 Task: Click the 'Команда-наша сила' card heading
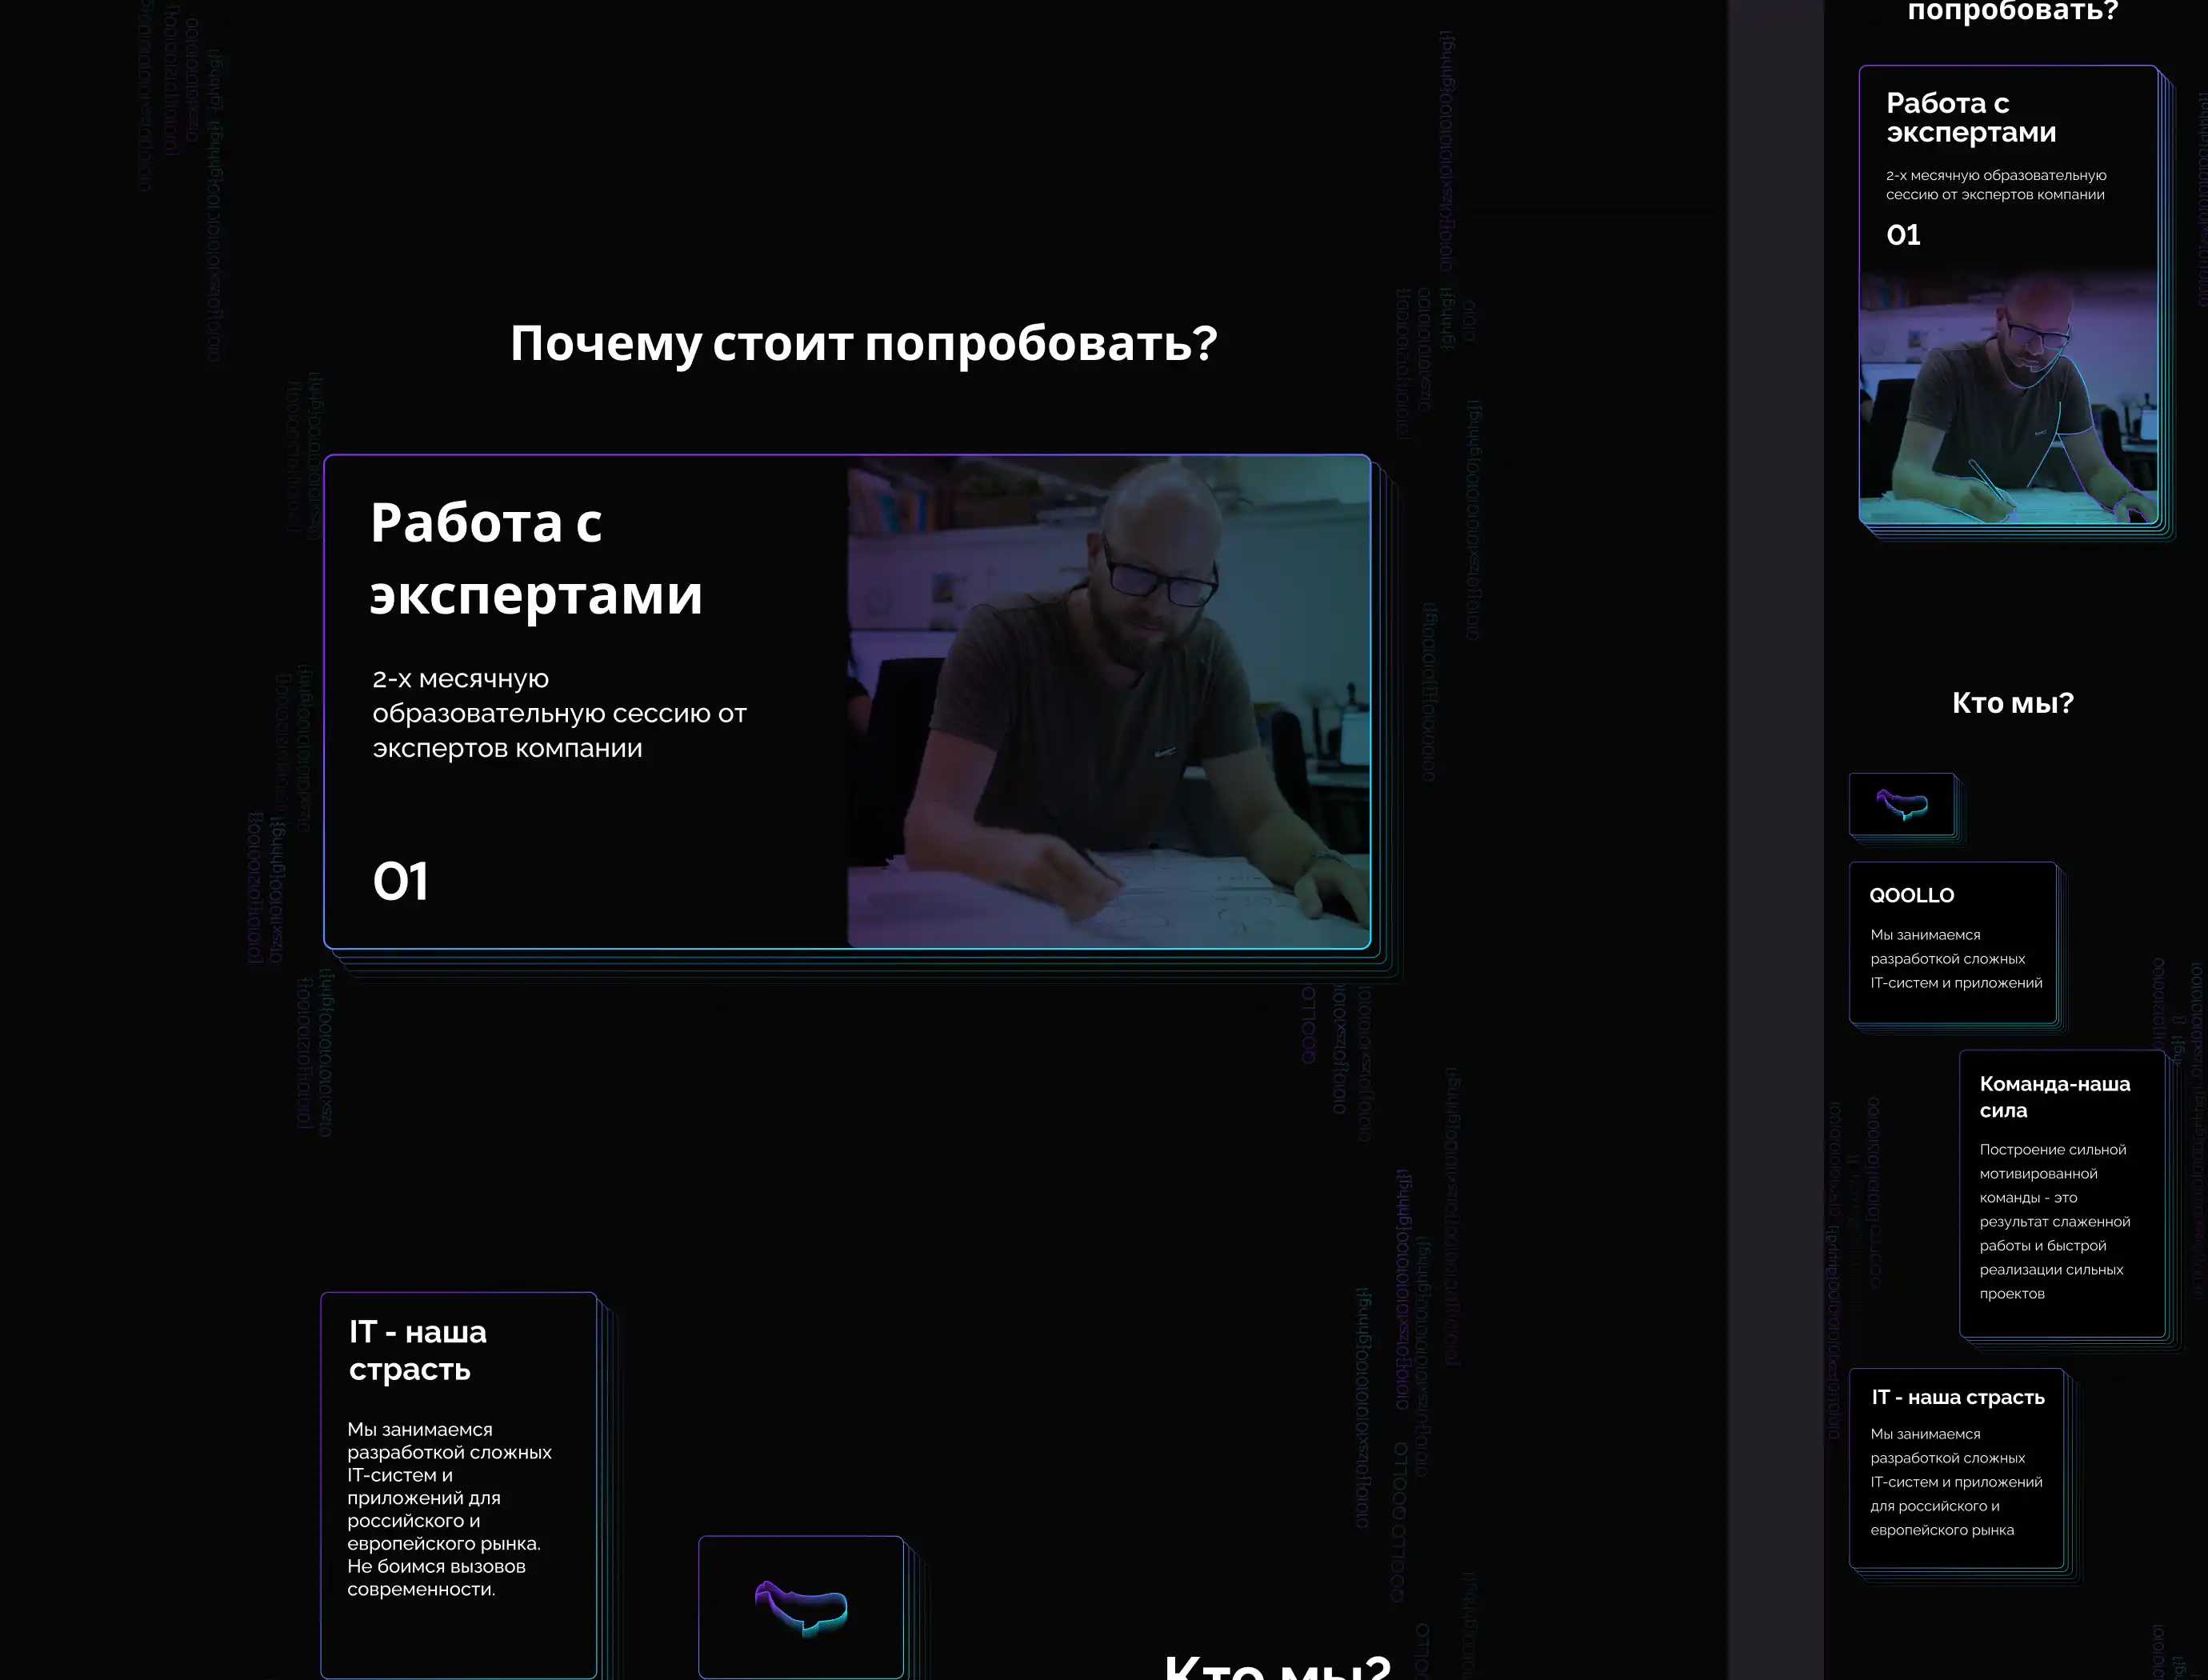(x=2054, y=1097)
